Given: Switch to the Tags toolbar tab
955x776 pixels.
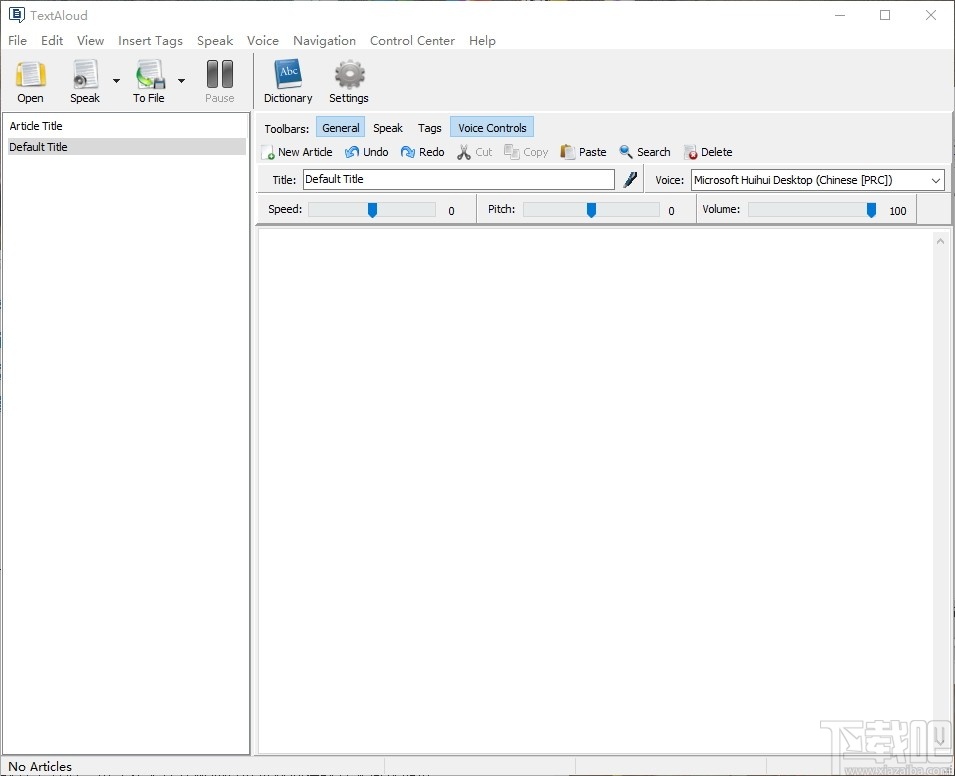Looking at the screenshot, I should point(429,127).
